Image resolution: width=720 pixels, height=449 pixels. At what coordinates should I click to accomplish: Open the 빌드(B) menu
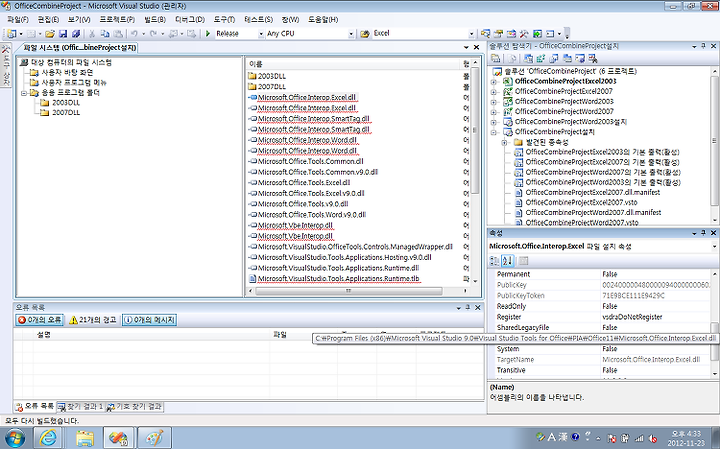155,19
